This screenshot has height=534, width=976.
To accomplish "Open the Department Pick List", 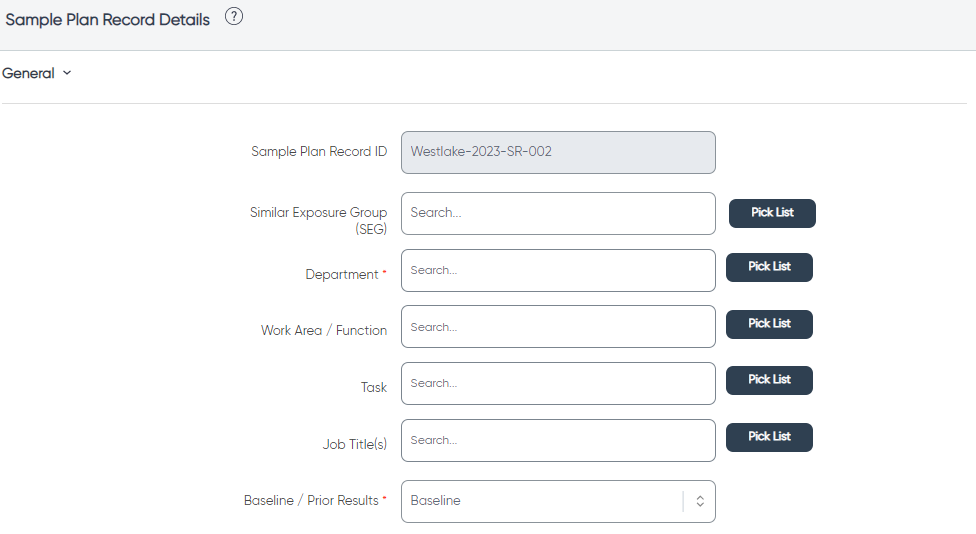I will [769, 267].
